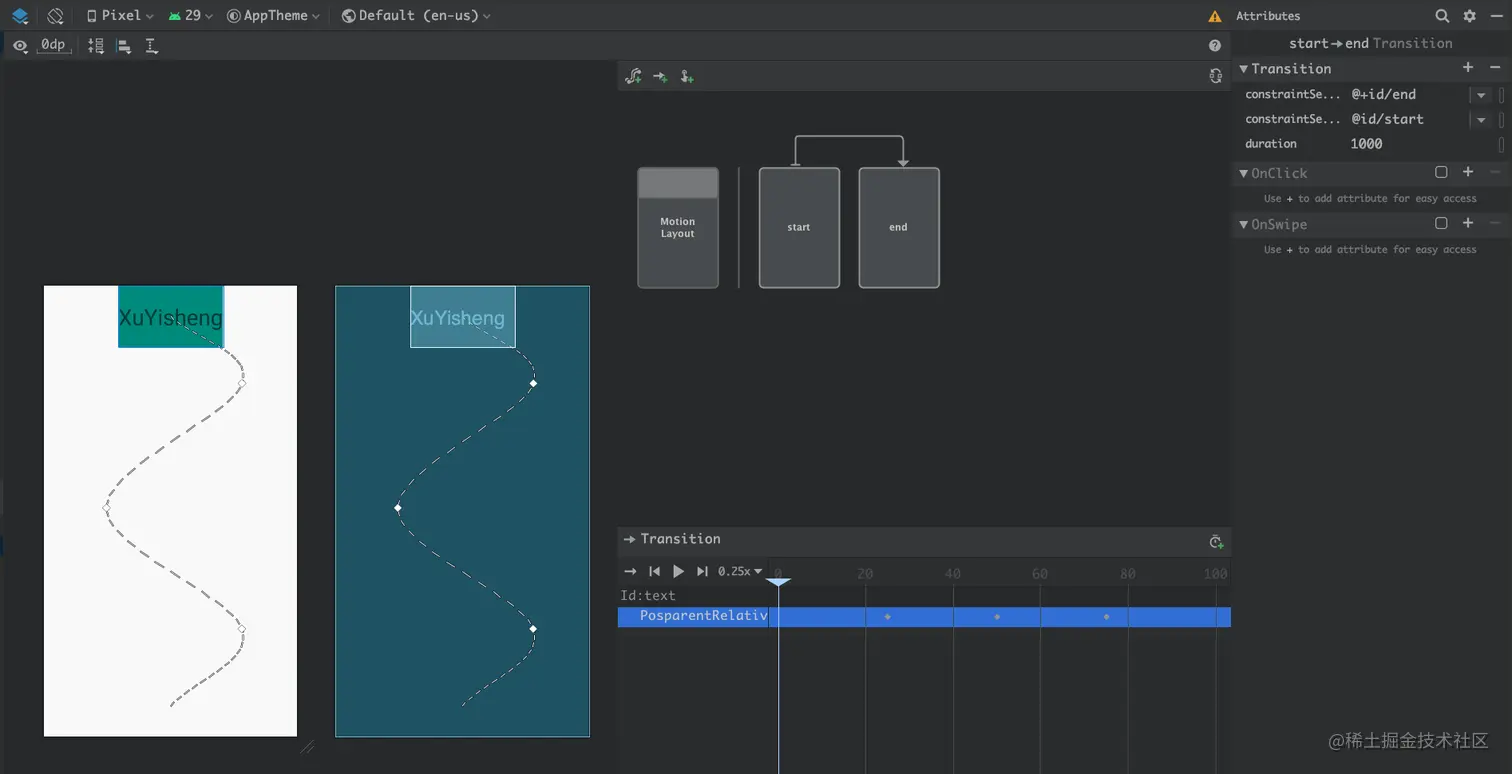Toggle the OnSwipe checkbox
The width and height of the screenshot is (1512, 774).
tap(1441, 223)
